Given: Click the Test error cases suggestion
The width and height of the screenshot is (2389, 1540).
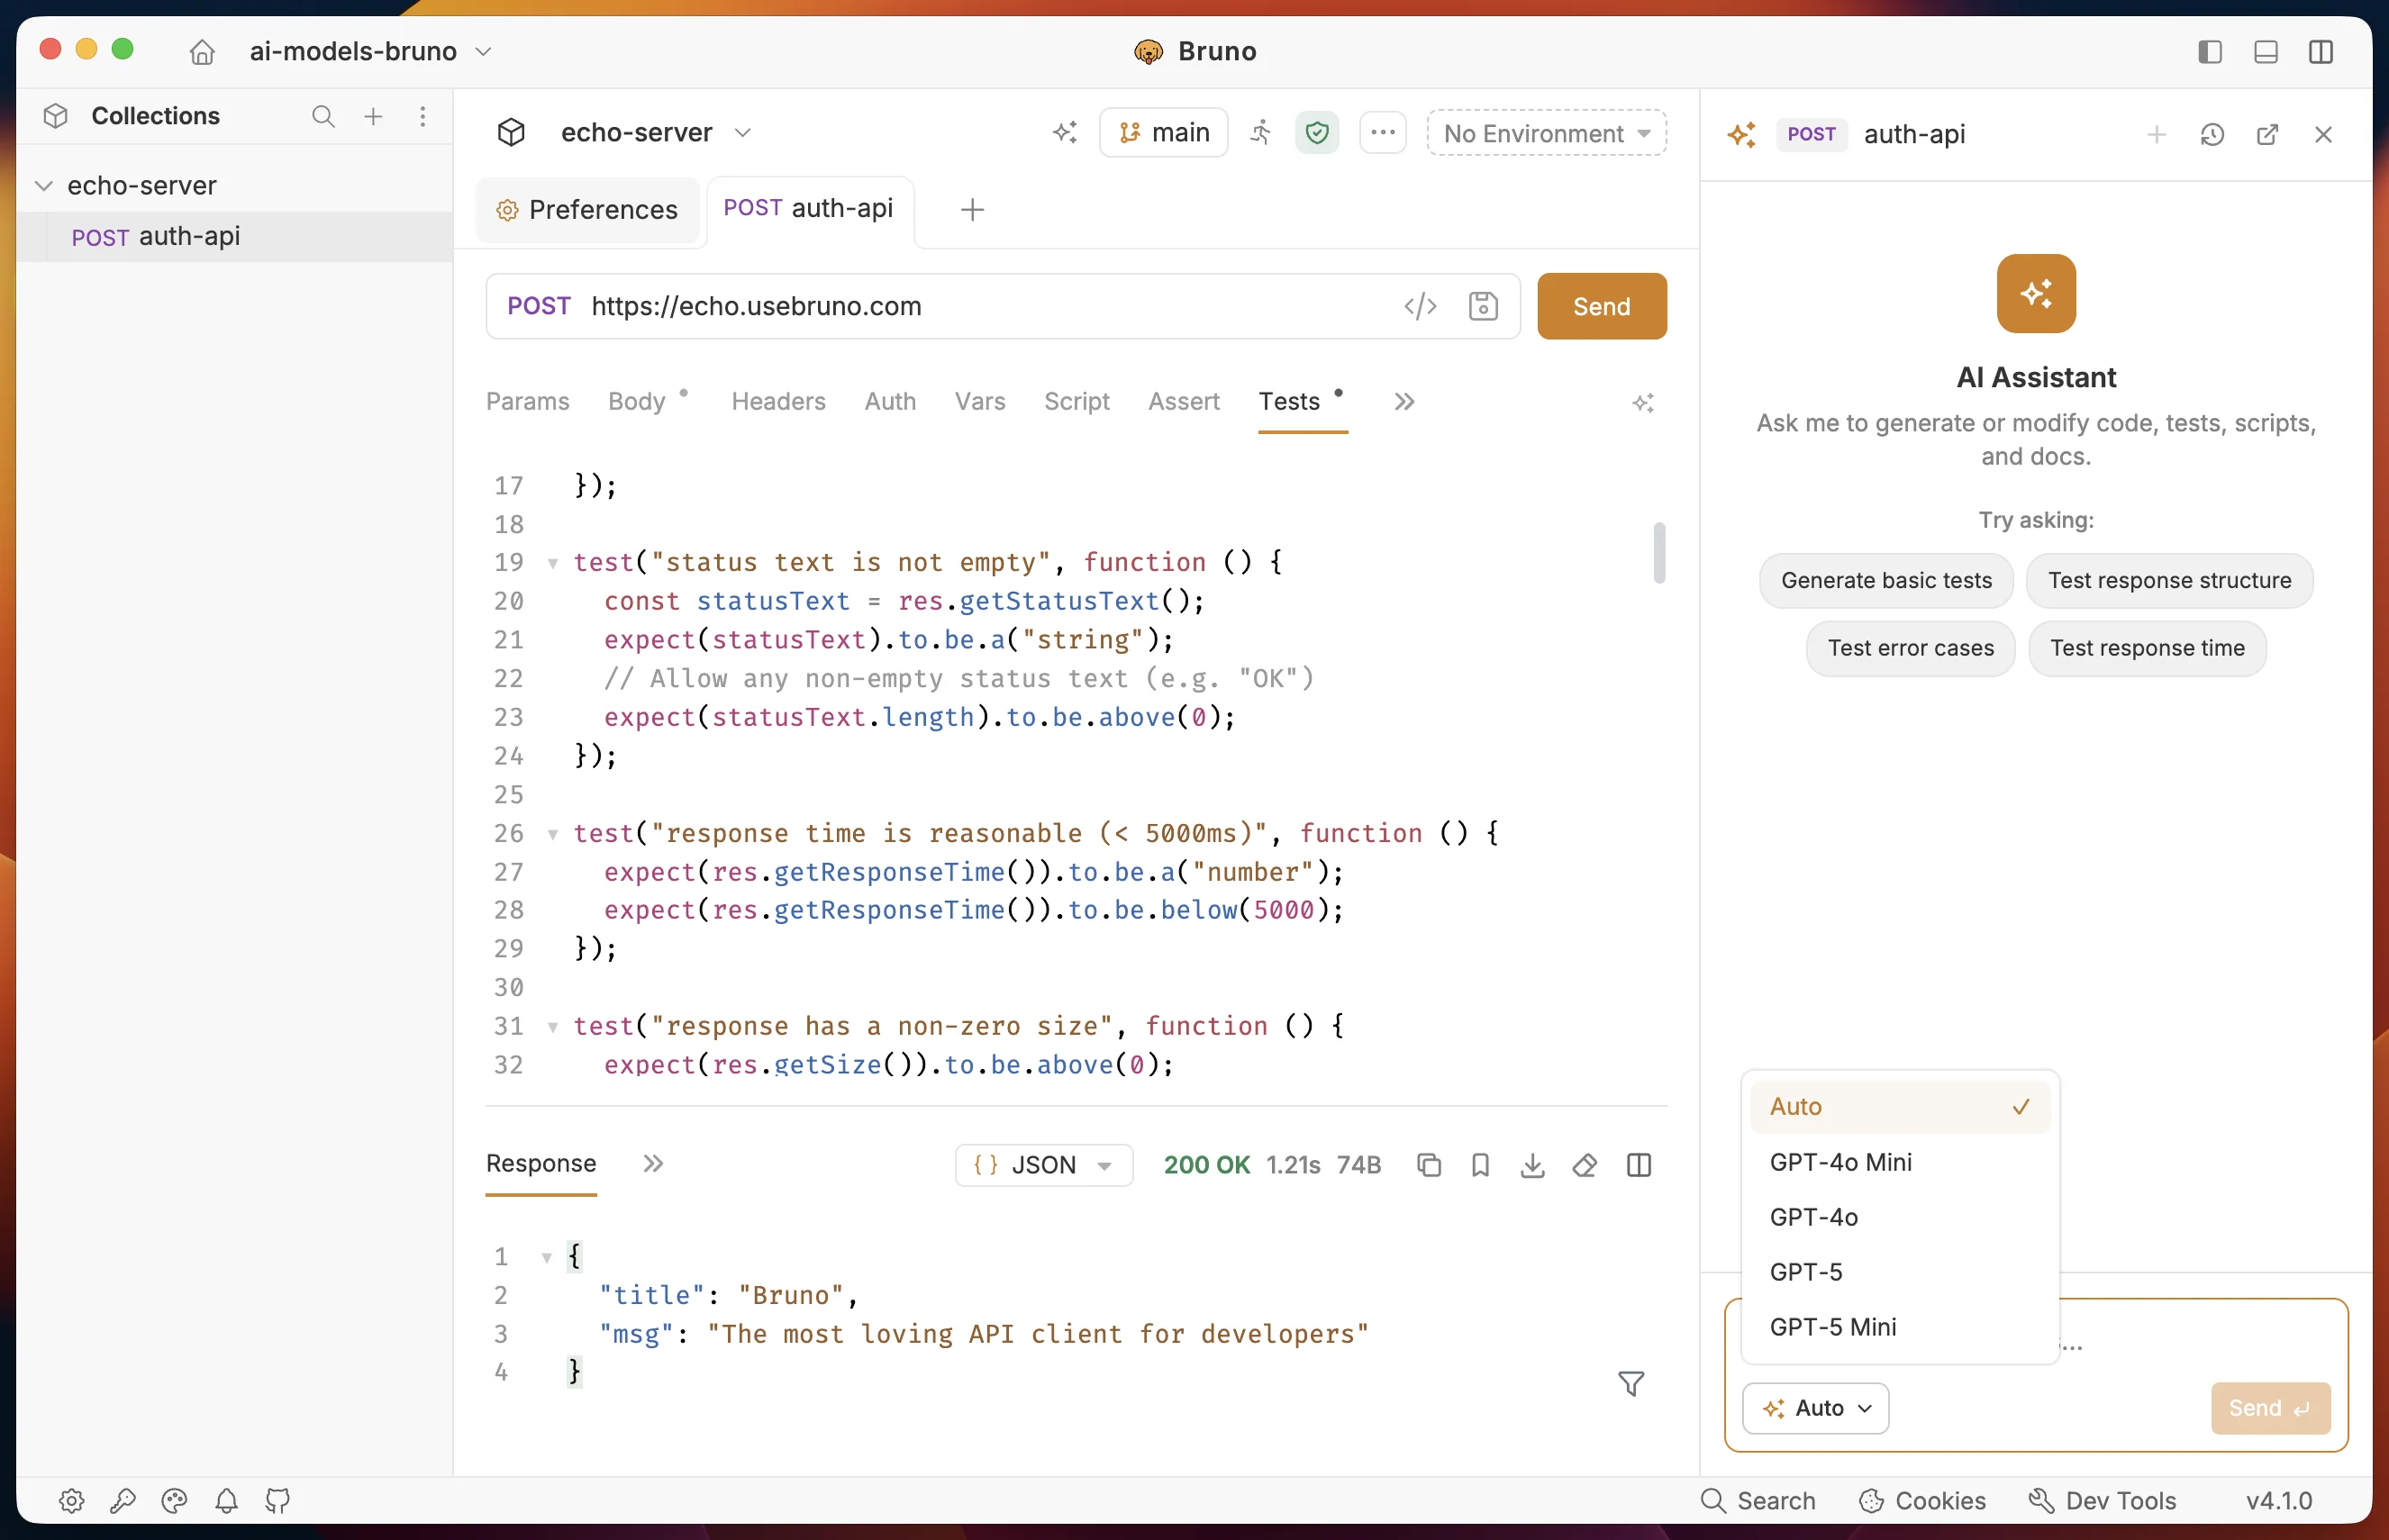Looking at the screenshot, I should coord(1910,648).
